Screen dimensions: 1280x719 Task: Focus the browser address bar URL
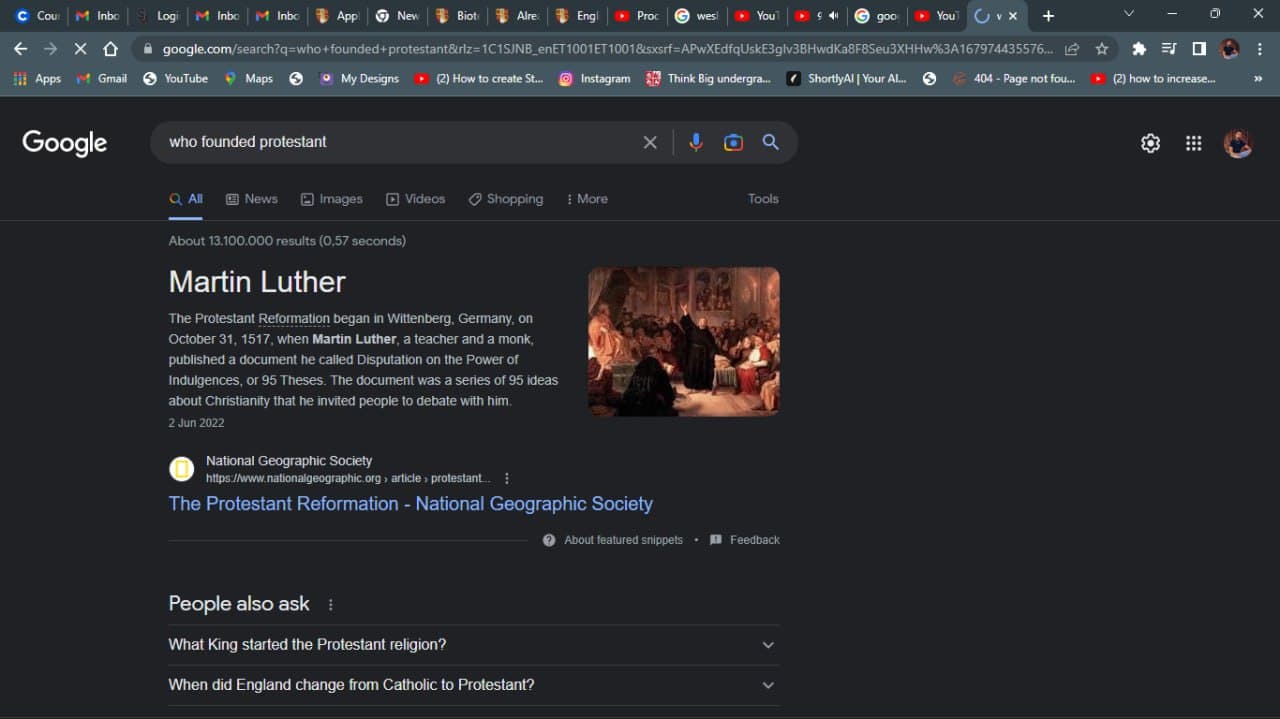point(608,49)
